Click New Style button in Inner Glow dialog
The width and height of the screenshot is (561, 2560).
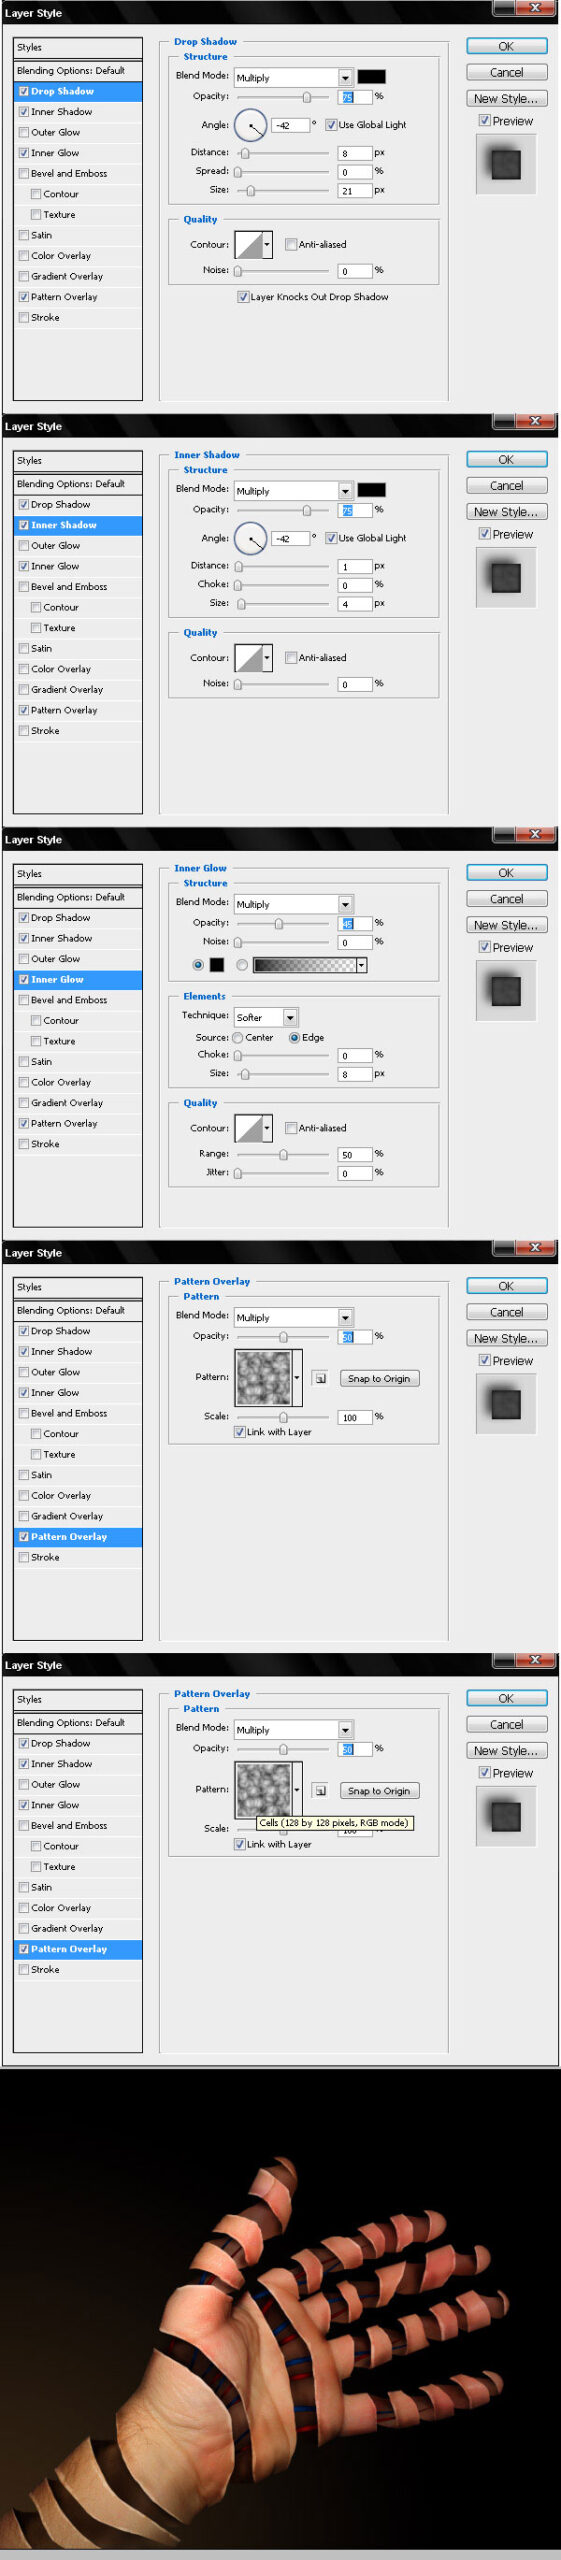coord(506,925)
